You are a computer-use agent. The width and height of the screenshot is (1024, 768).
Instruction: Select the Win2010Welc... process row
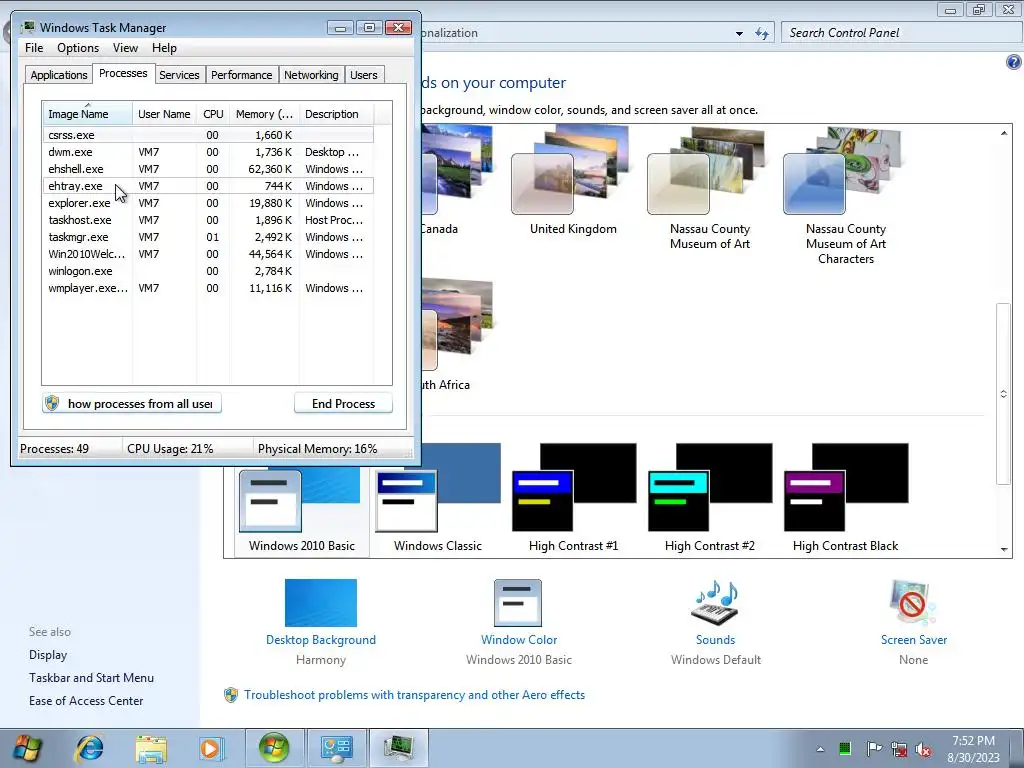pos(208,254)
